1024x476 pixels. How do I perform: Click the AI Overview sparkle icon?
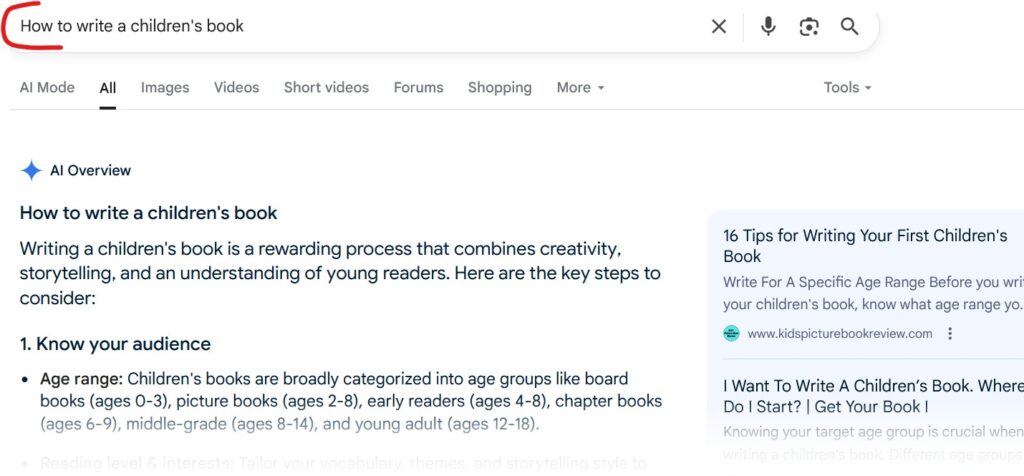pyautogui.click(x=31, y=171)
